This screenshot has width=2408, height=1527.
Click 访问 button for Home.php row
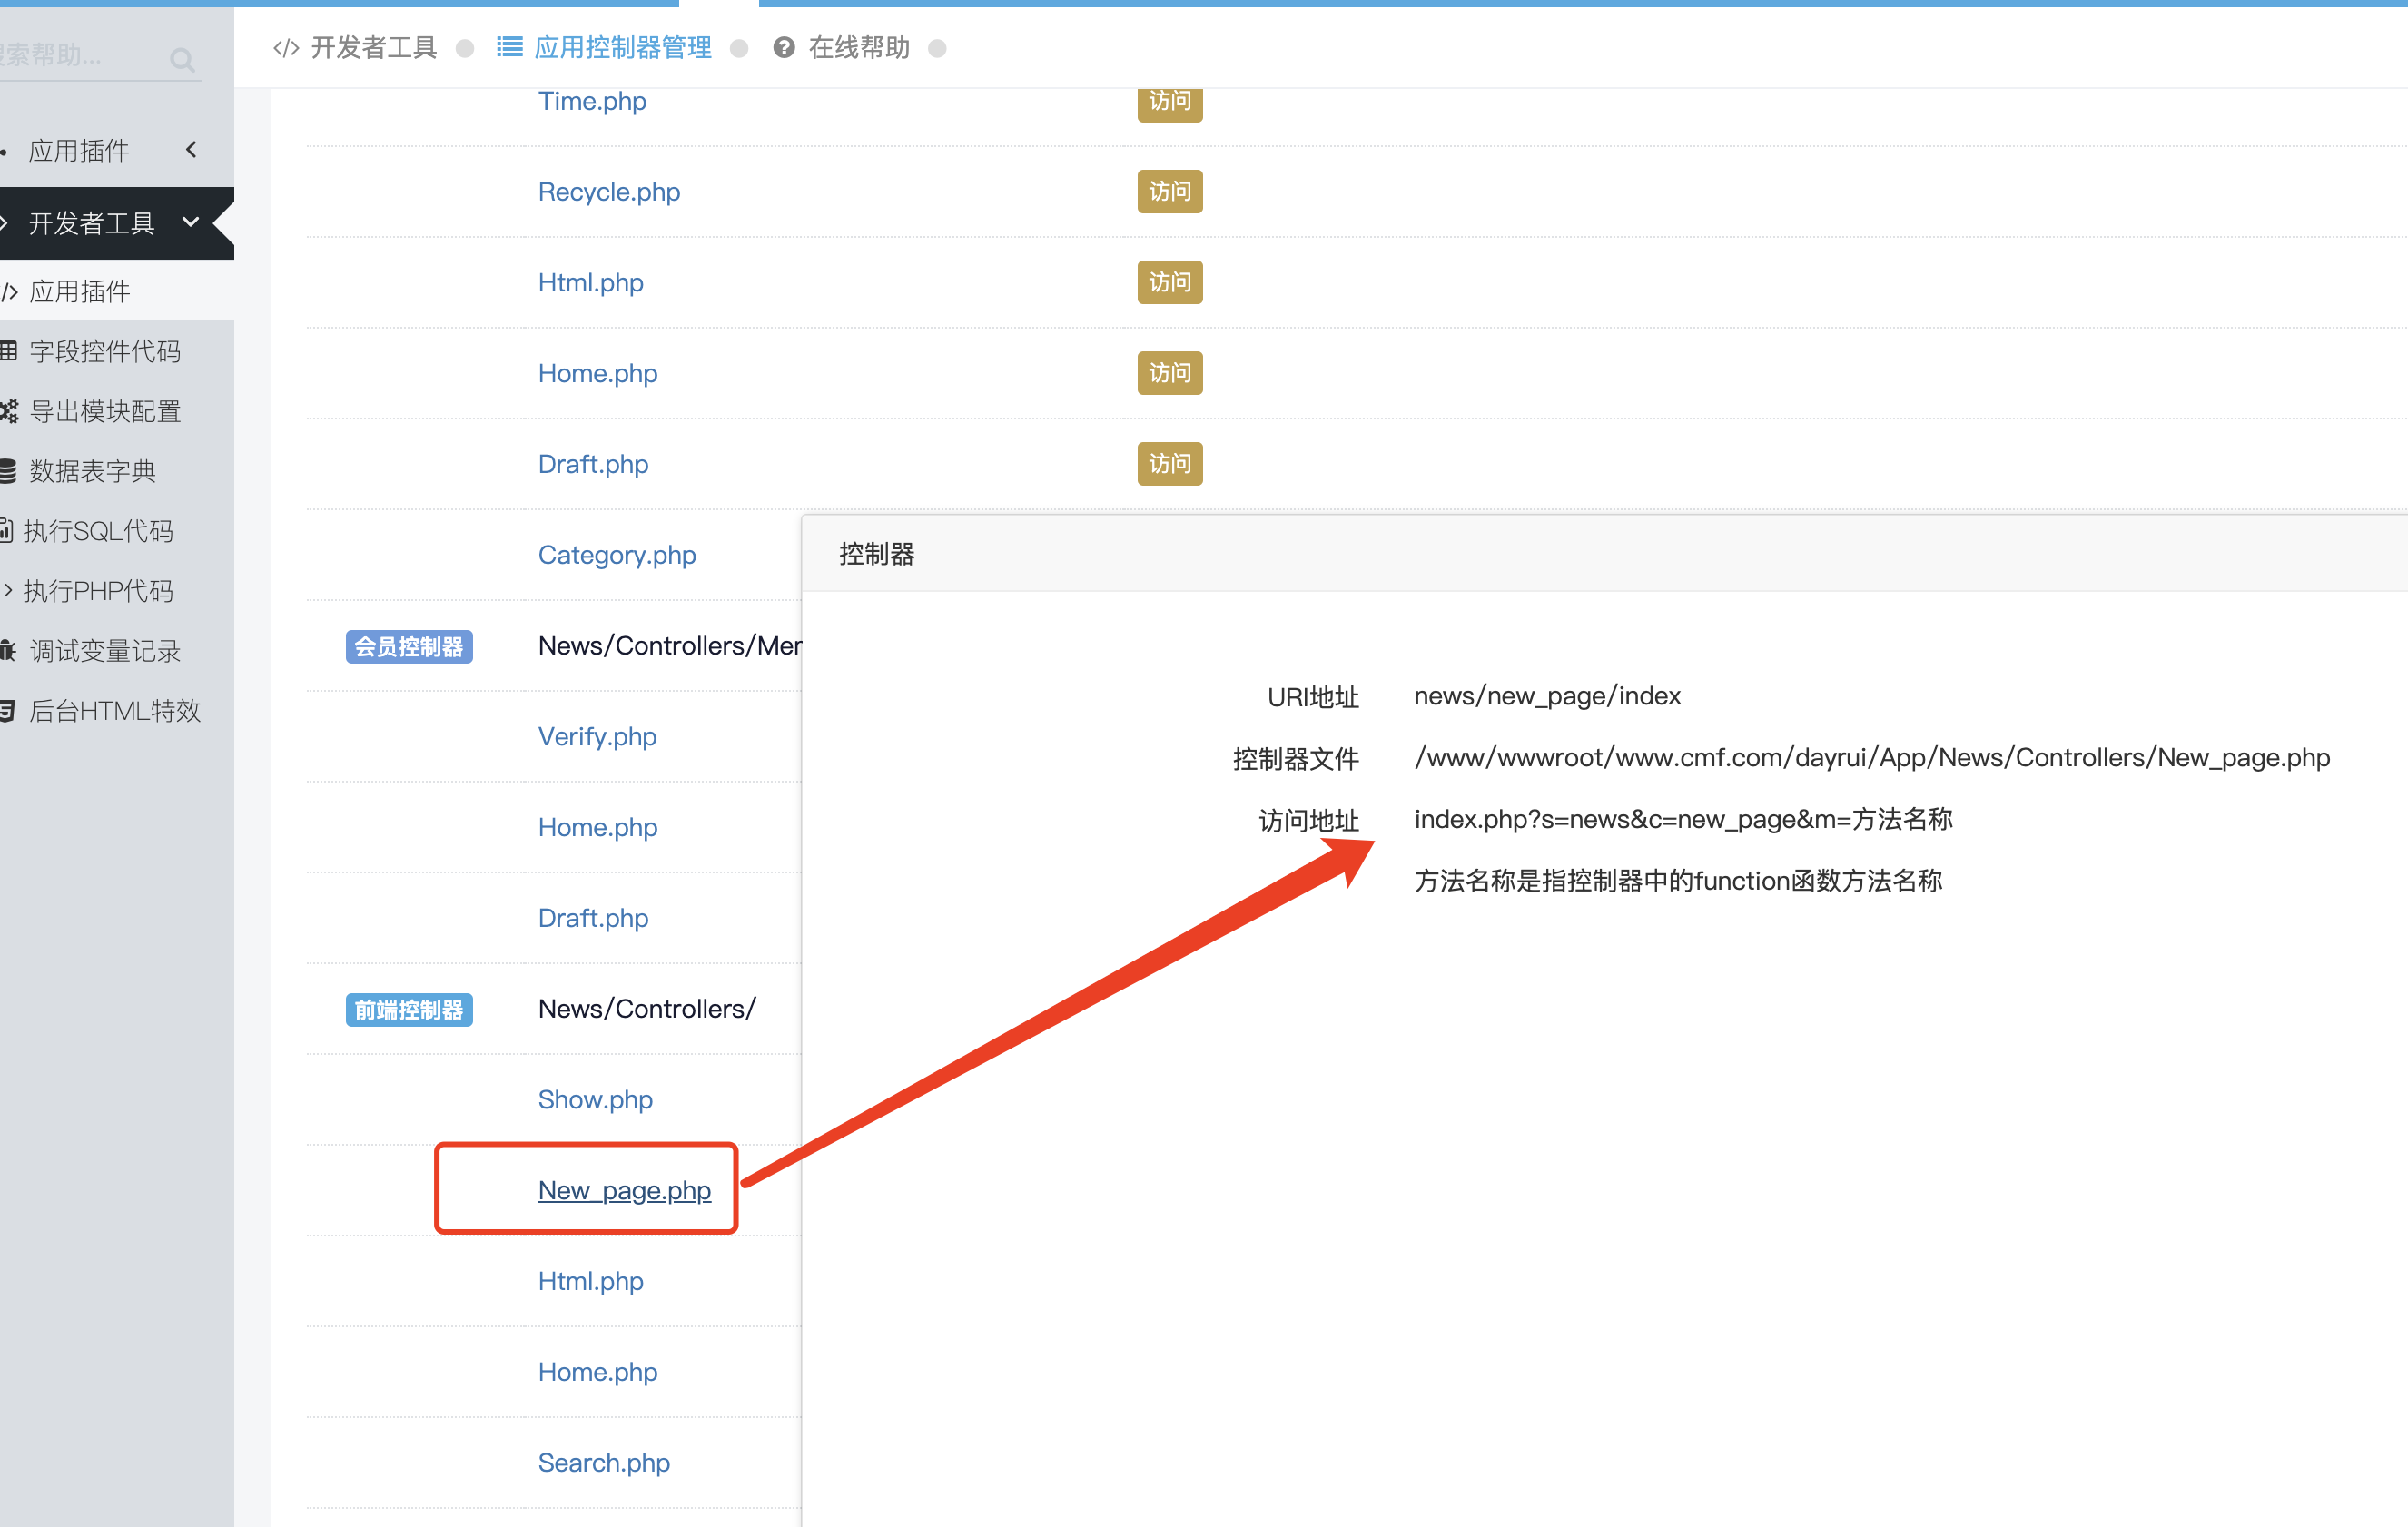(x=1169, y=373)
